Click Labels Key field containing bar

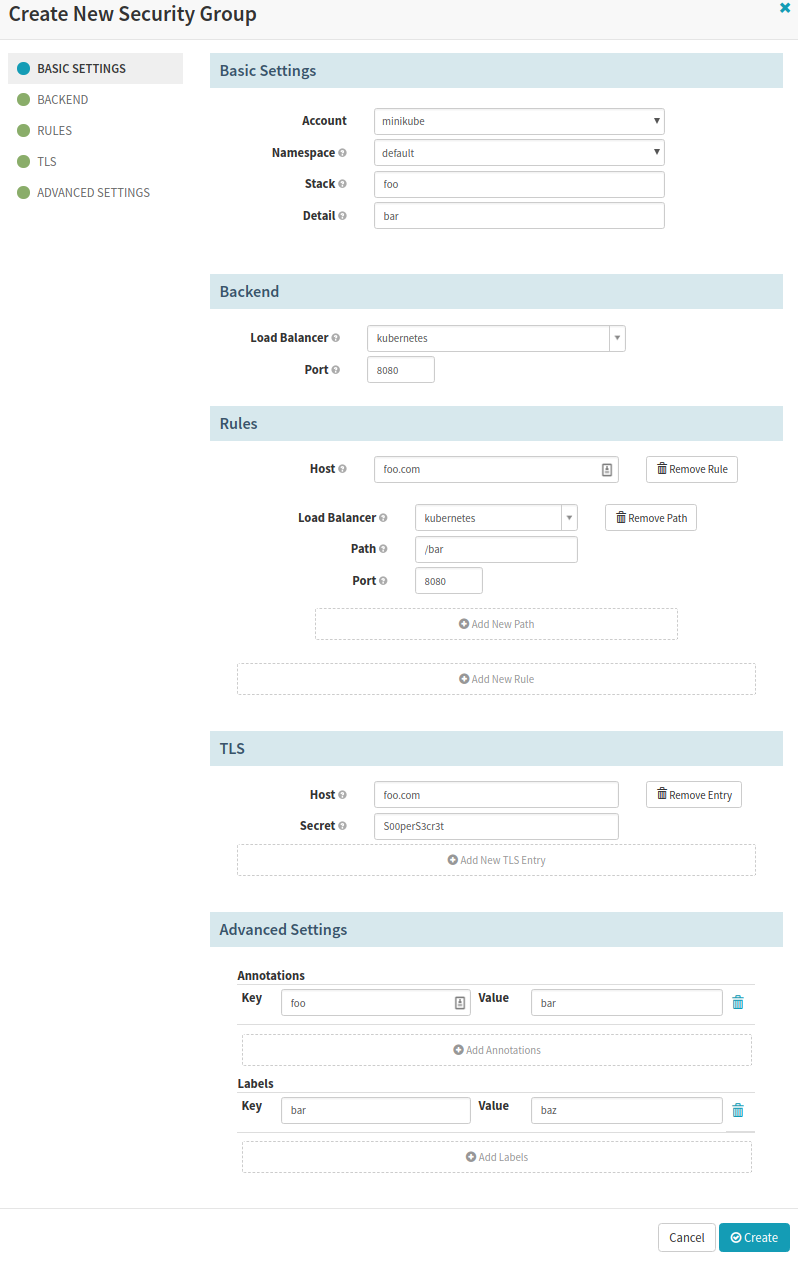tap(376, 1111)
